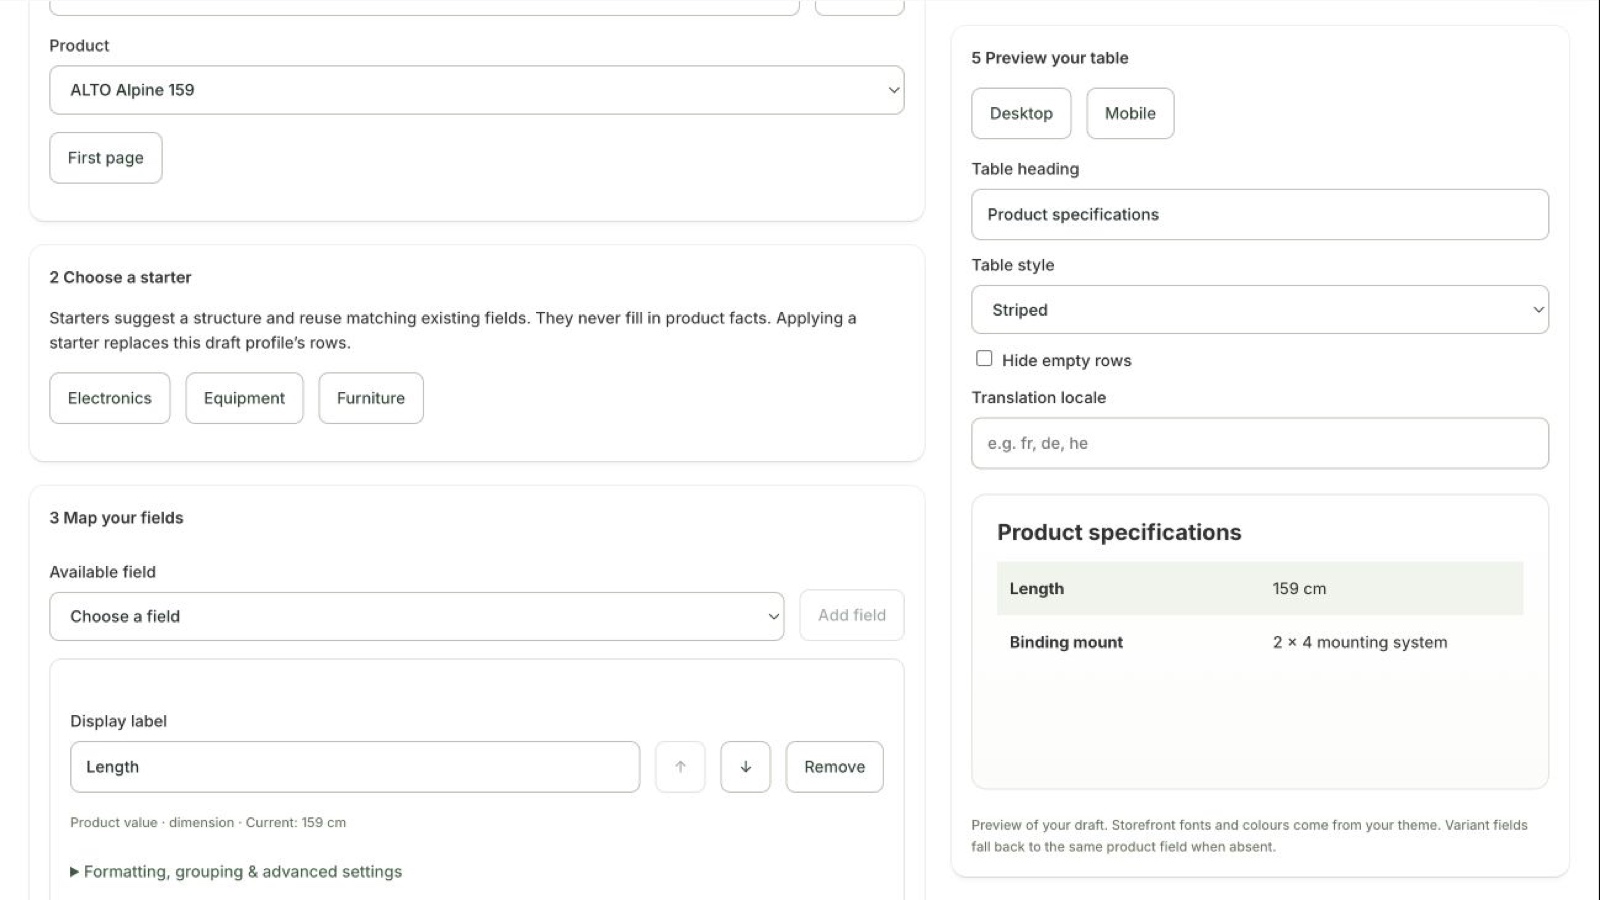Move the Length row up

tap(680, 767)
